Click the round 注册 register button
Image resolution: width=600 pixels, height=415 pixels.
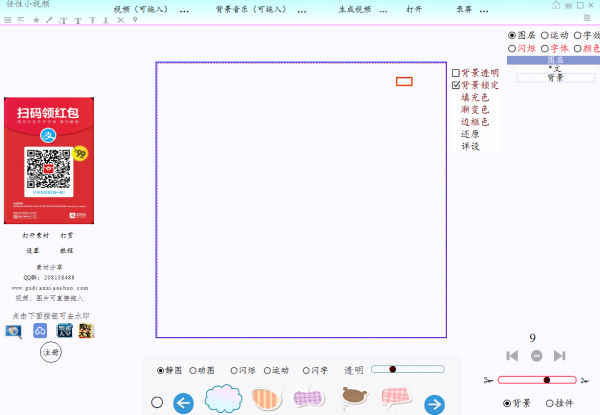[x=51, y=352]
